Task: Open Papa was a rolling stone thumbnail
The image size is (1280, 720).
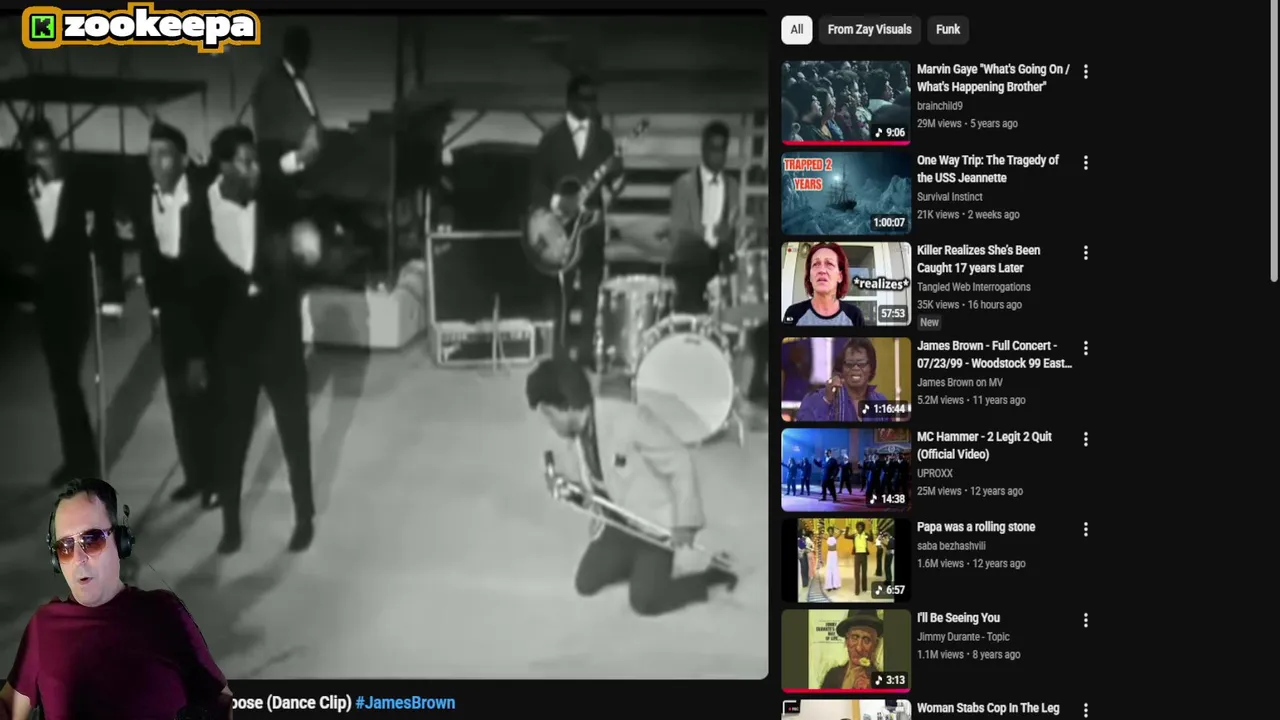Action: click(846, 561)
